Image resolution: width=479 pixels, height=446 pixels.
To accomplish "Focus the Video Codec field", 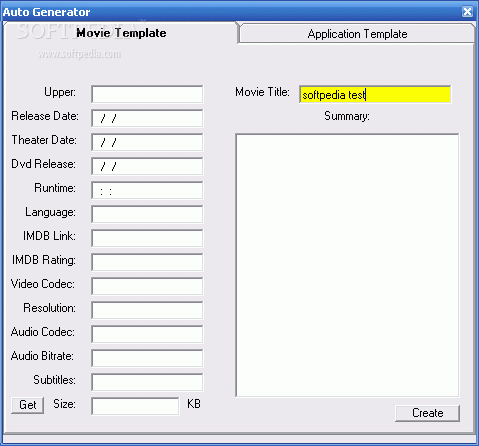I will tap(147, 286).
